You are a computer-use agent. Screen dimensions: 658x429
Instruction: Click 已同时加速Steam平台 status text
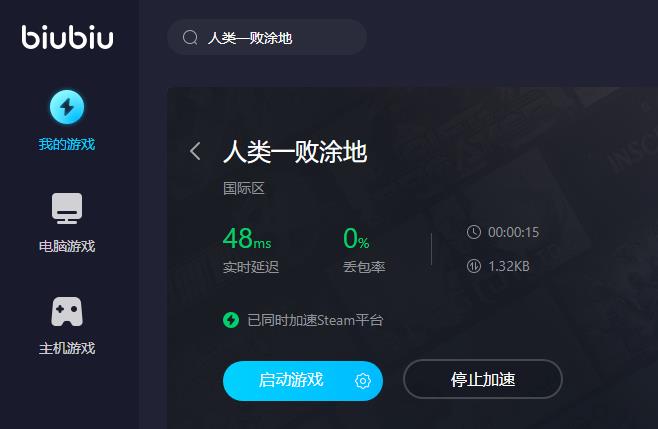[315, 320]
